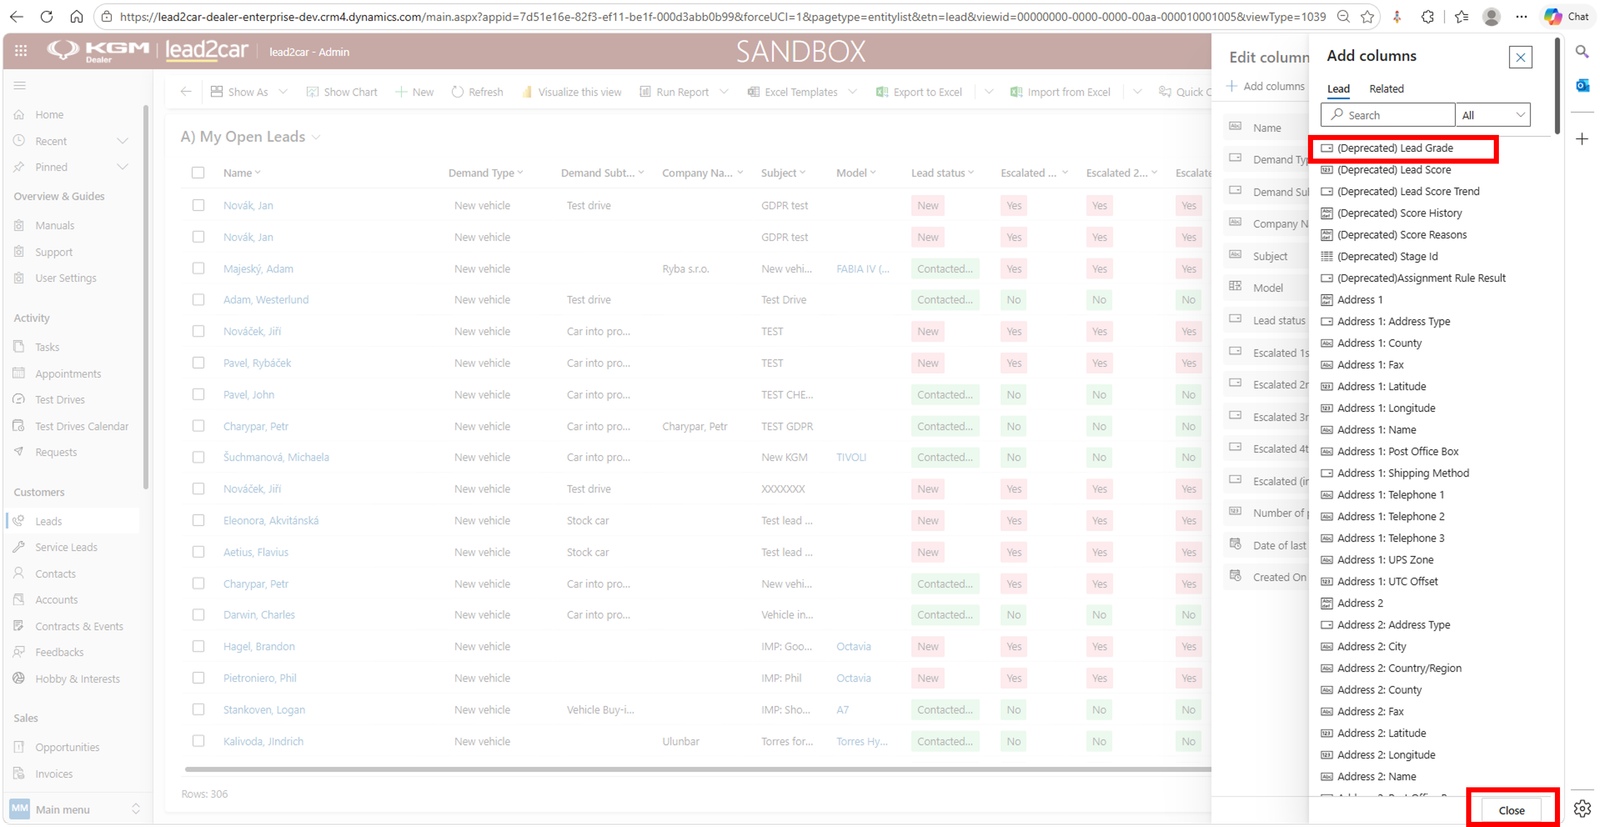
Task: Select checkbox for Adam, Westerlund row
Action: [x=198, y=300]
